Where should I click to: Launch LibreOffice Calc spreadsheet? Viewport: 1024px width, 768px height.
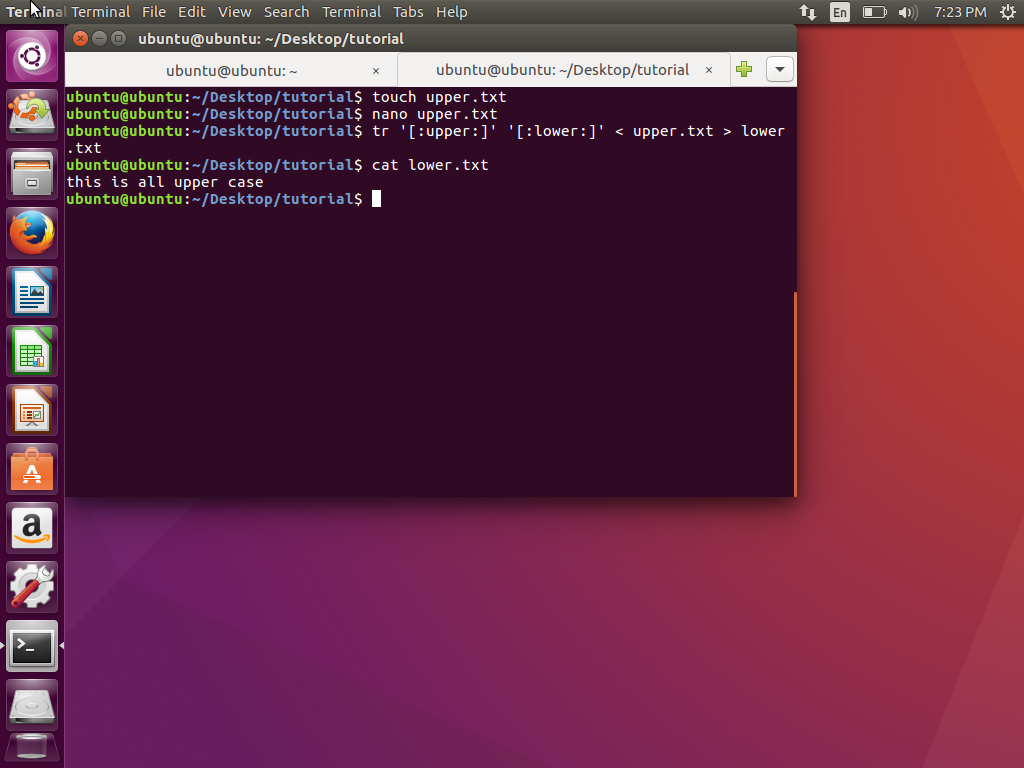pos(31,350)
